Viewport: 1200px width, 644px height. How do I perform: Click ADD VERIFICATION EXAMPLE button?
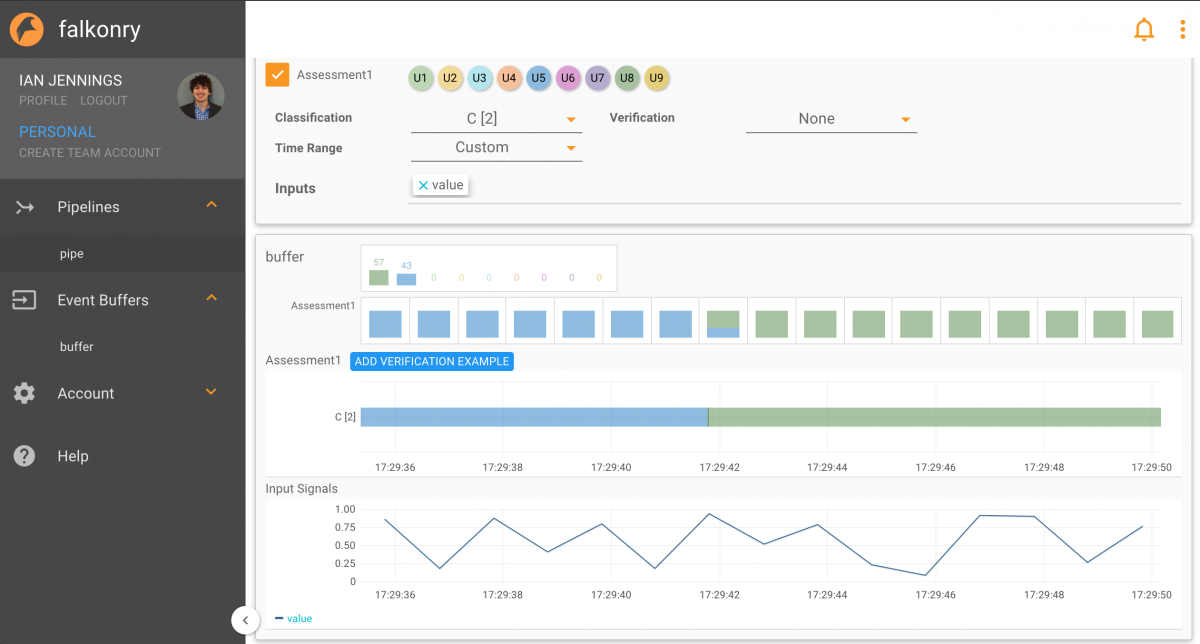pos(432,361)
